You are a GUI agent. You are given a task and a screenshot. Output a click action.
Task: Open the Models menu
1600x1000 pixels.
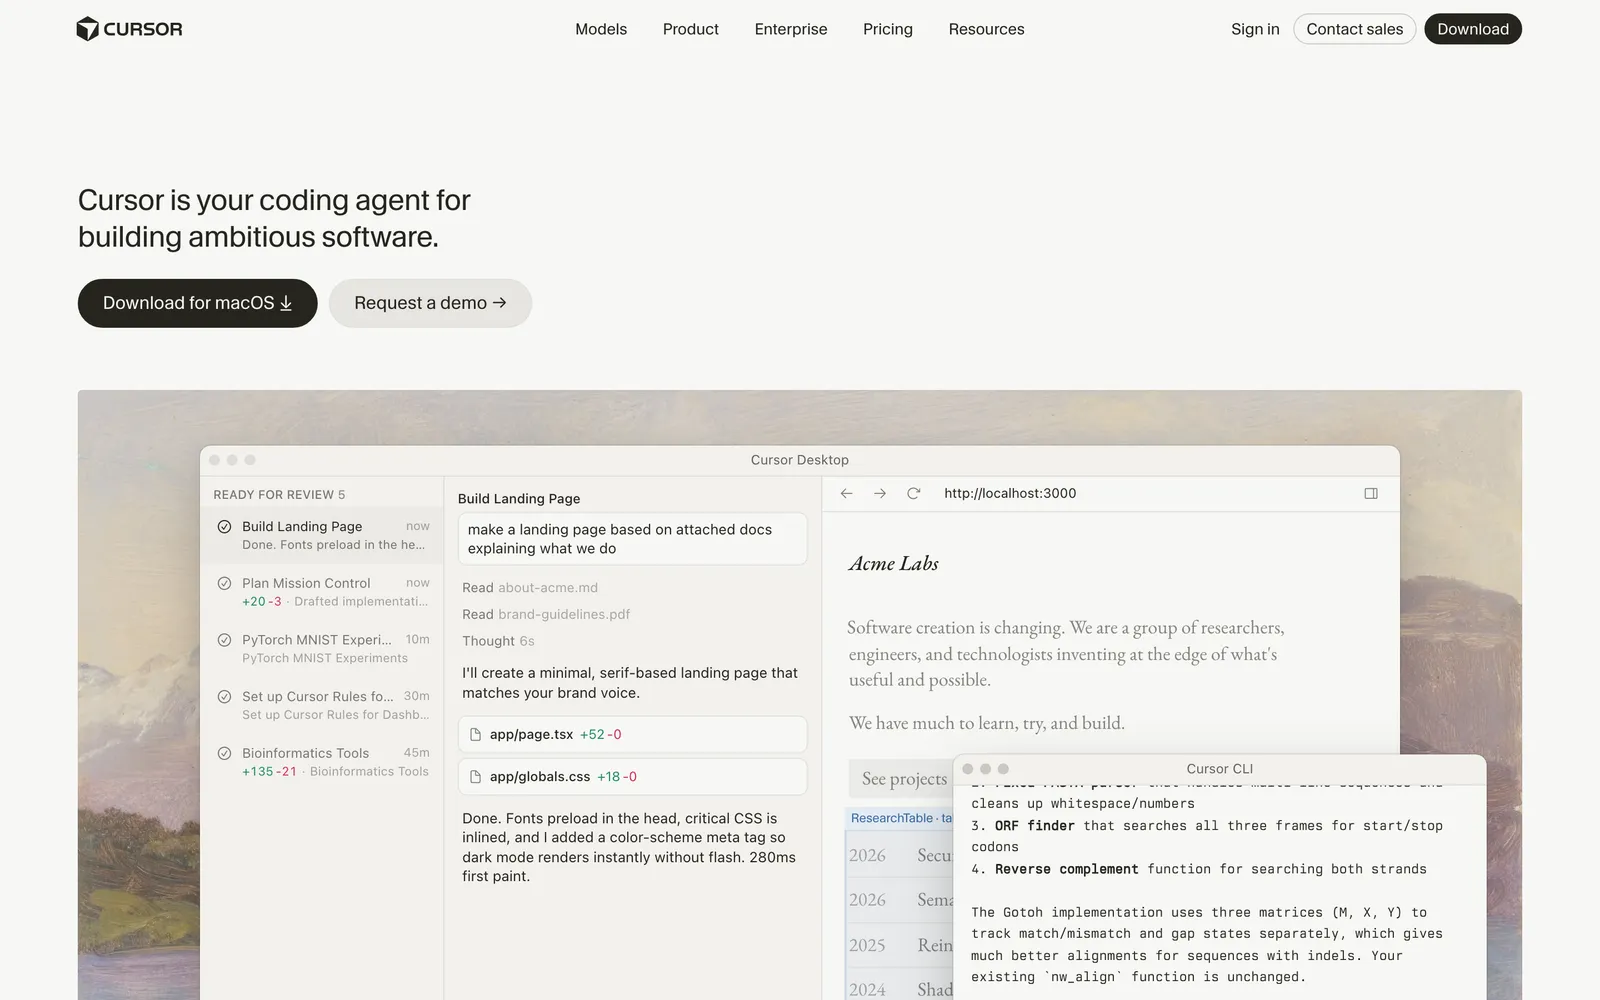click(x=601, y=29)
